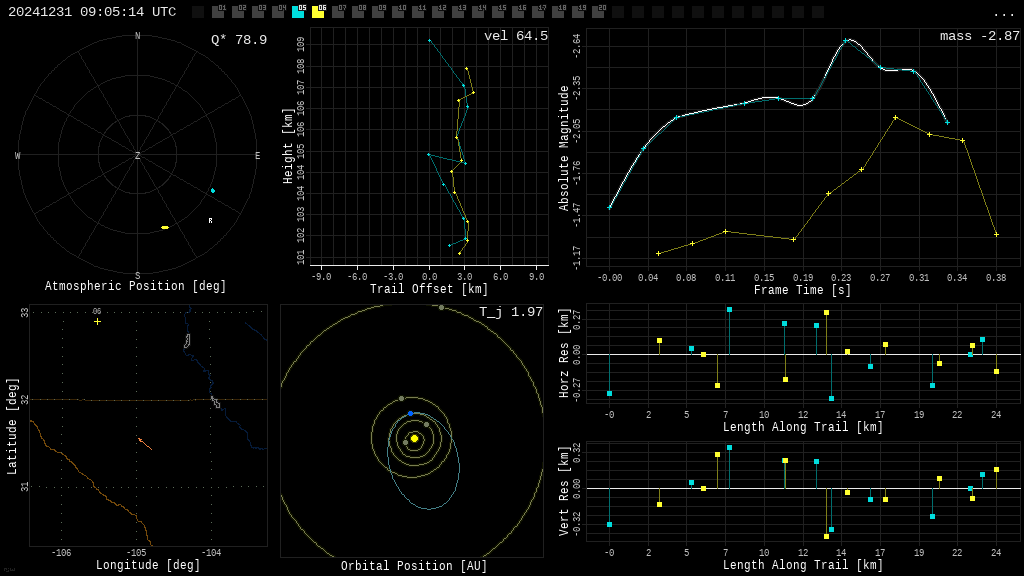This screenshot has height=576, width=1024.
Task: Click the vel 64.5 readout
Action: click(515, 37)
